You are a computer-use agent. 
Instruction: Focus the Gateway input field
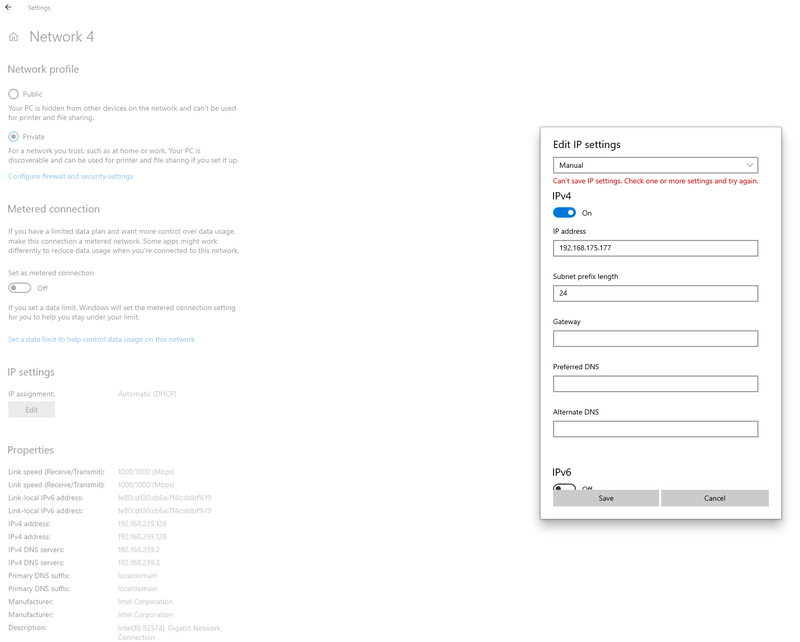click(655, 339)
